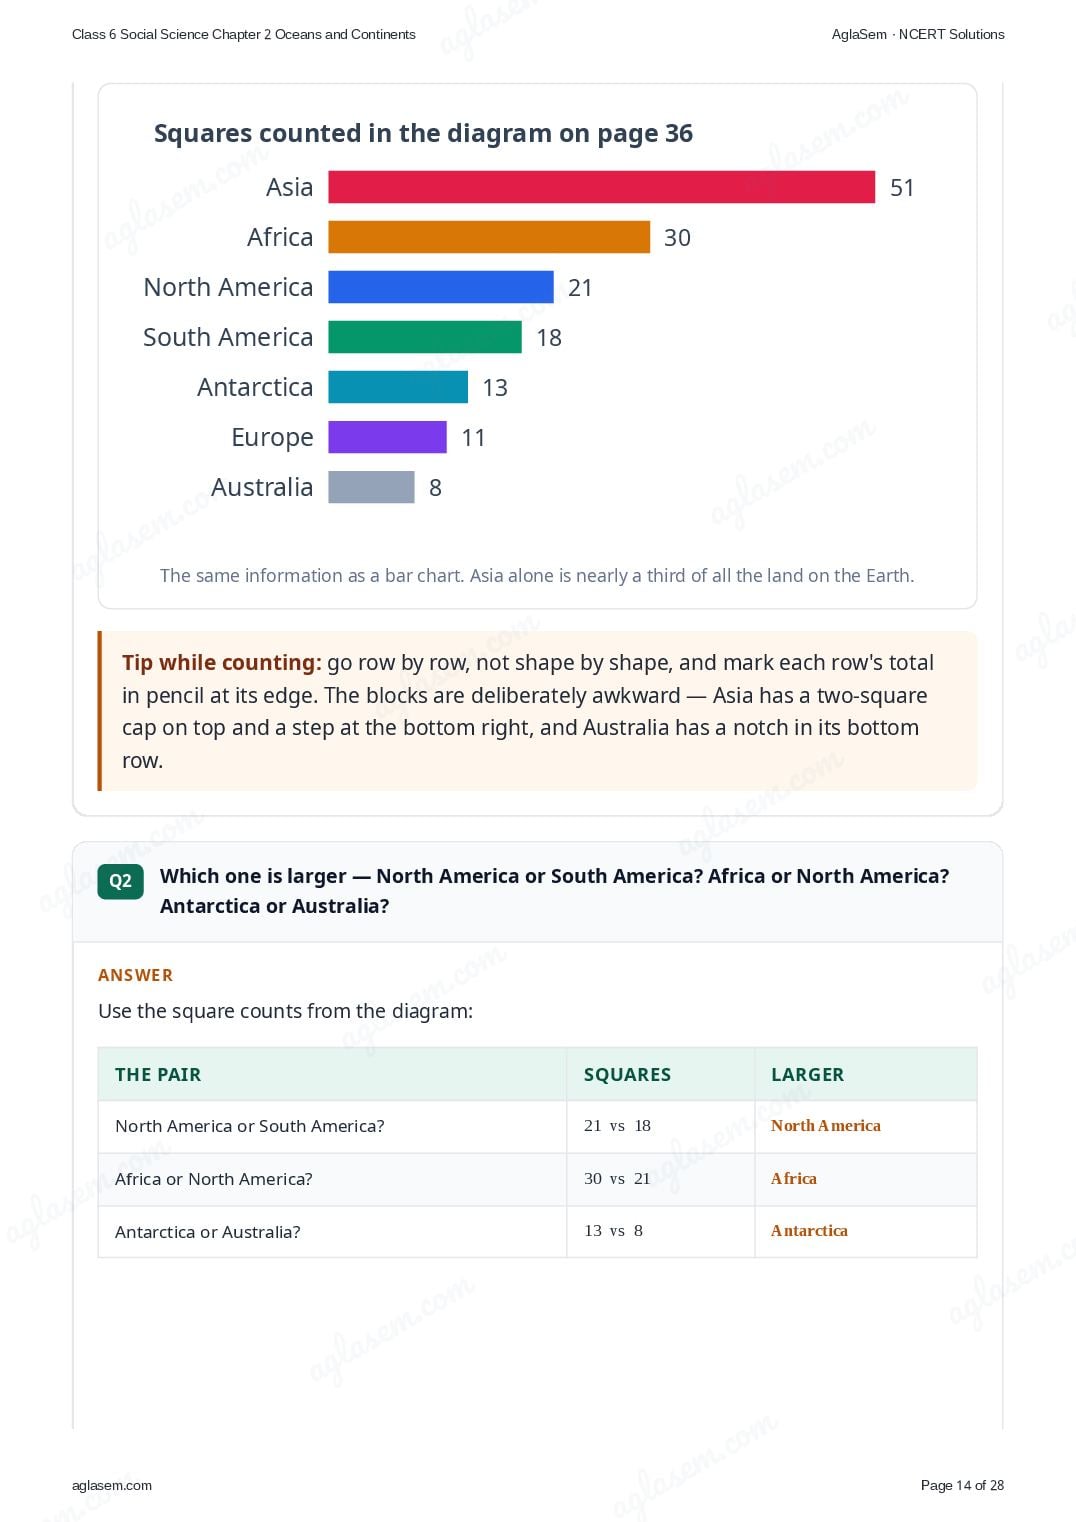
Task: Click the LARGER column header
Action: (x=807, y=1074)
